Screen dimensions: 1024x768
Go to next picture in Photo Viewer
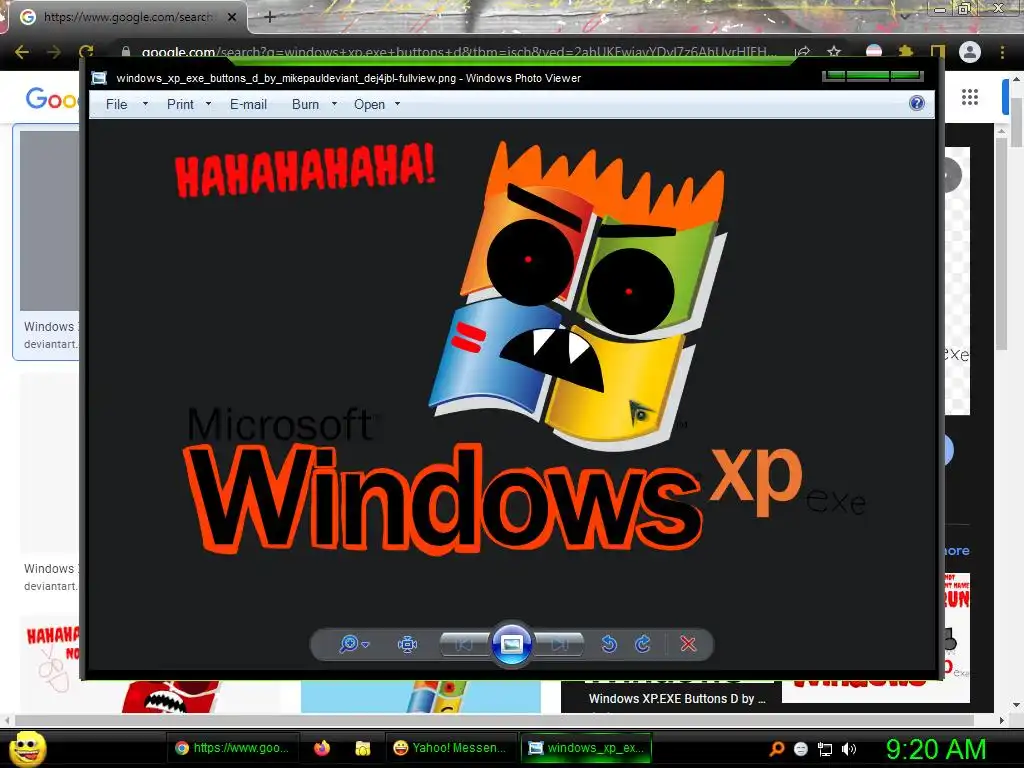[560, 645]
